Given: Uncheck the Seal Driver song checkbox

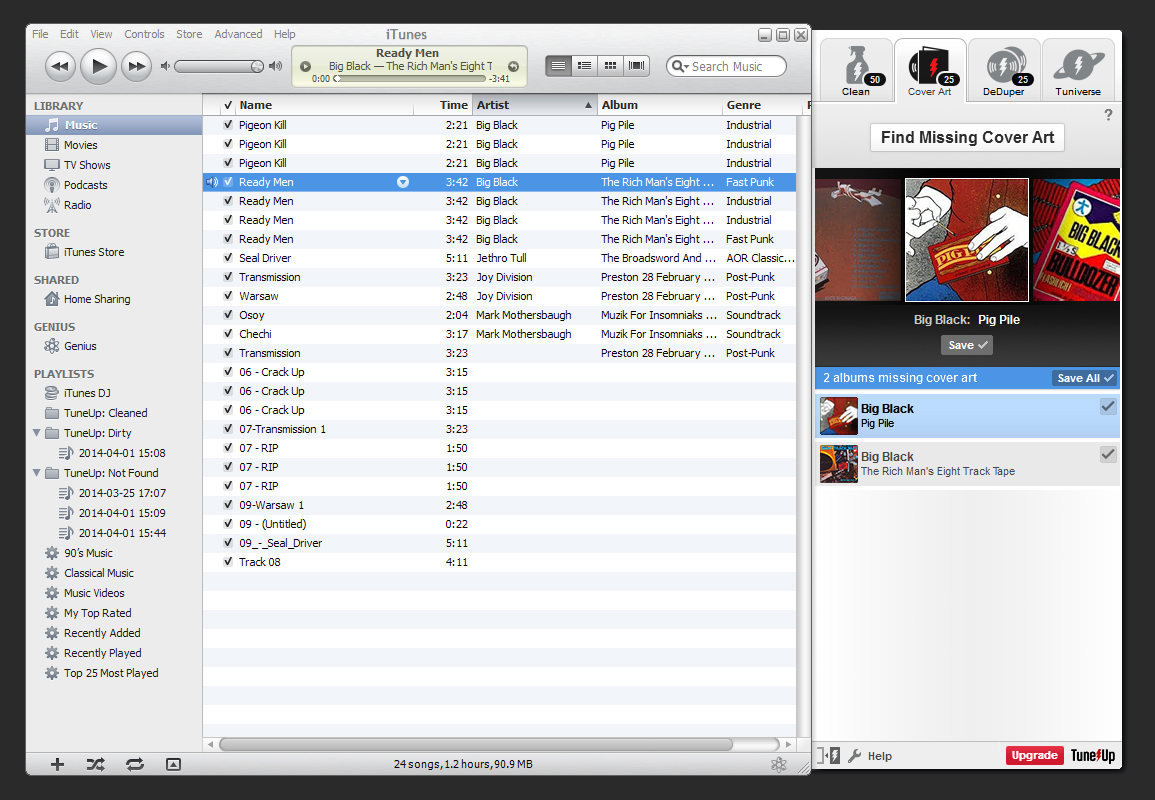Looking at the screenshot, I should point(228,258).
